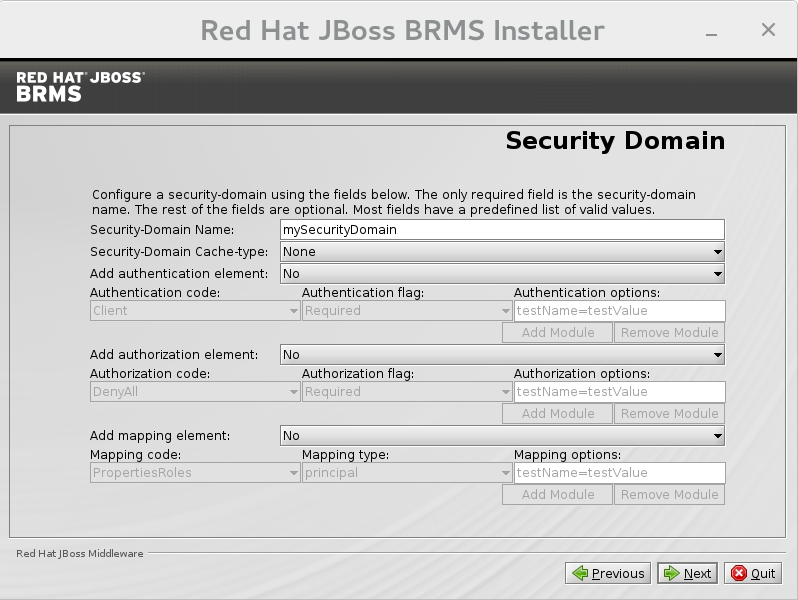Click the Authentication flag label

(363, 293)
